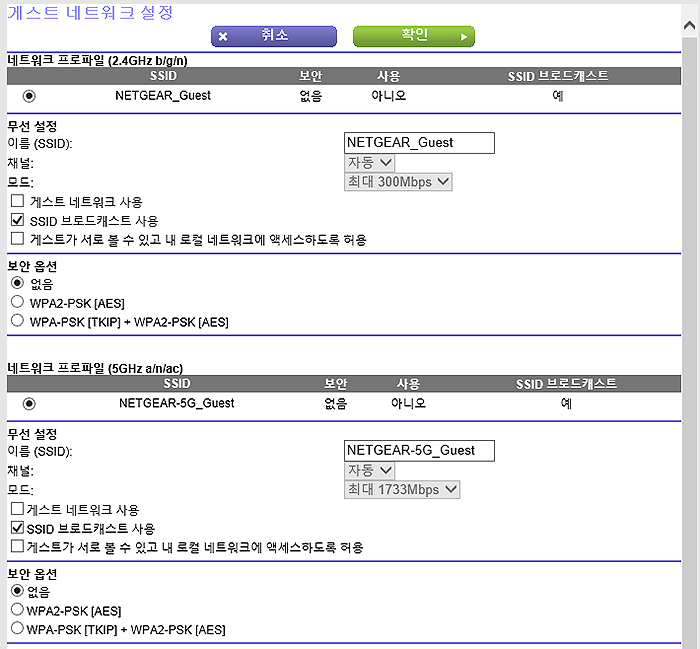Click the green 확인 confirm button

point(414,36)
